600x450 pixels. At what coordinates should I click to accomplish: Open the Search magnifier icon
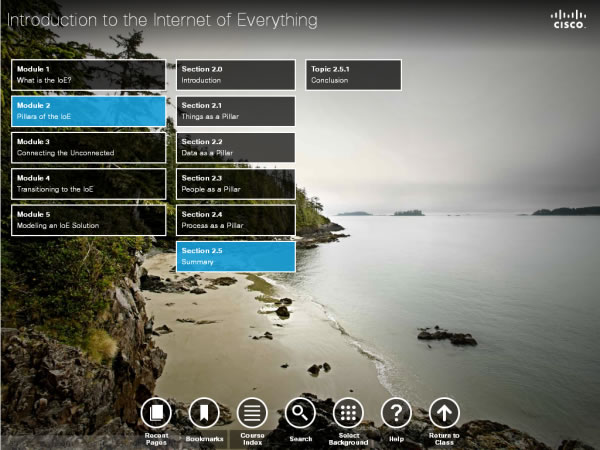click(300, 412)
